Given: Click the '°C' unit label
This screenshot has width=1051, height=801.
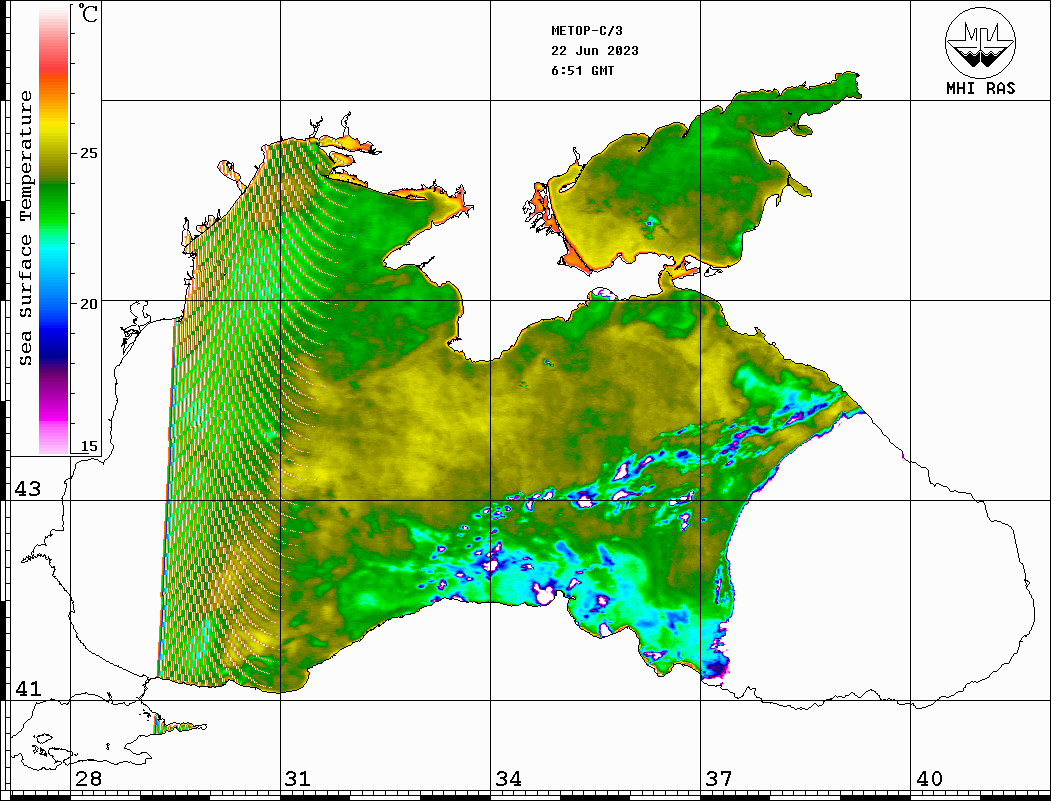Looking at the screenshot, I should pyautogui.click(x=88, y=13).
